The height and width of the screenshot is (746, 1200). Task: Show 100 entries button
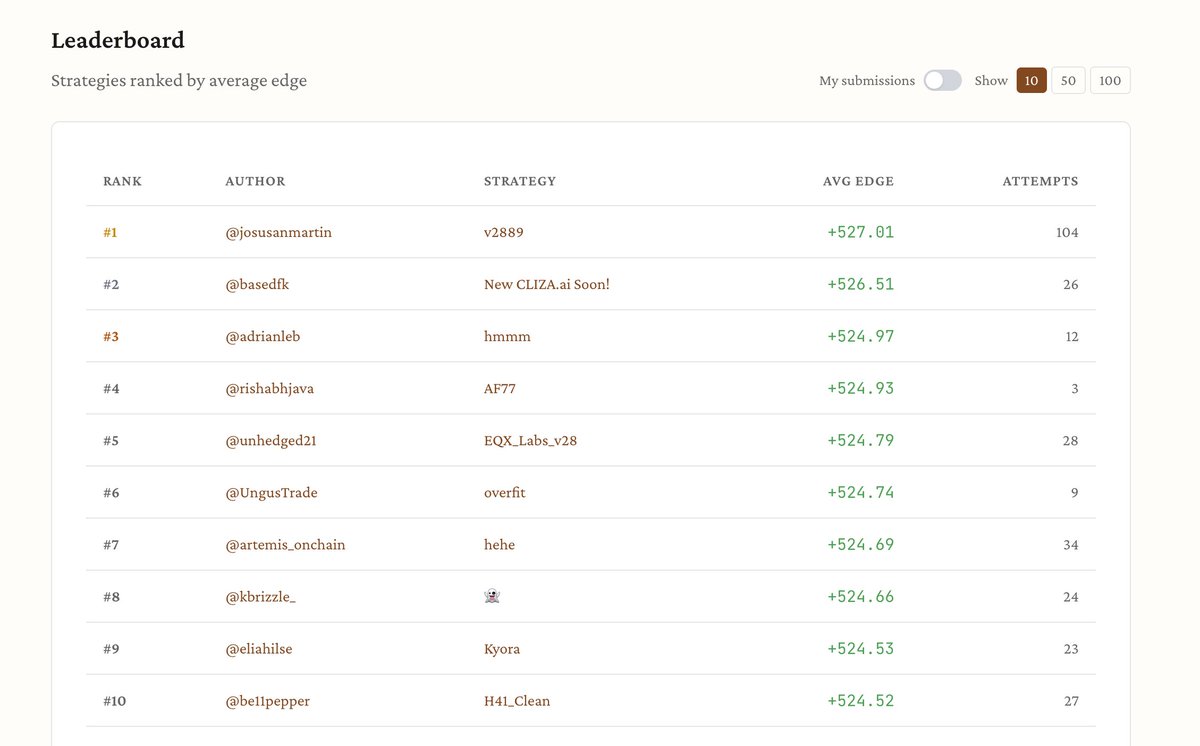[x=1110, y=80]
